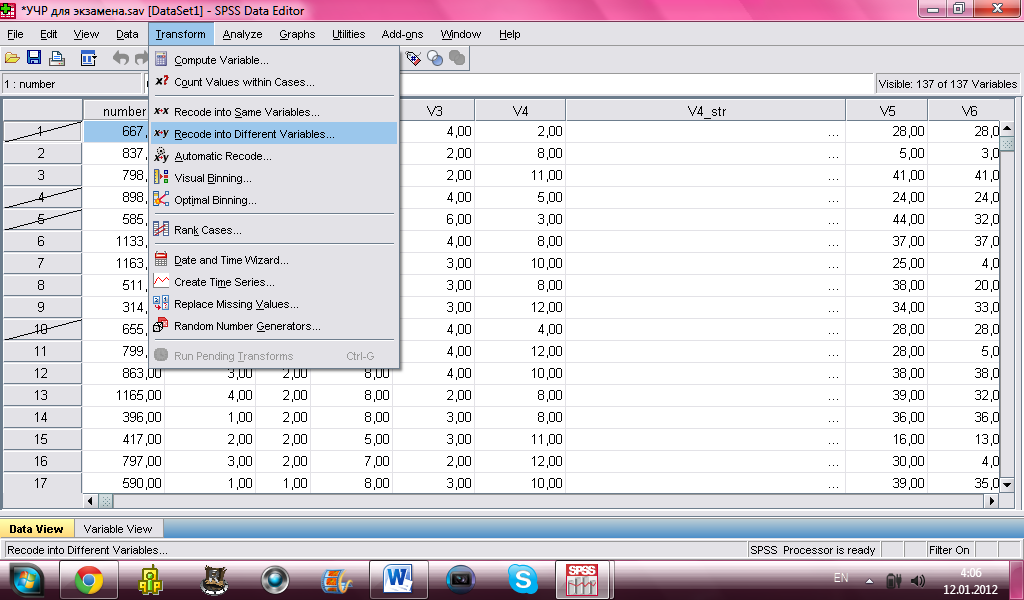1024x600 pixels.
Task: Select the Data View tab
Action: pos(37,529)
